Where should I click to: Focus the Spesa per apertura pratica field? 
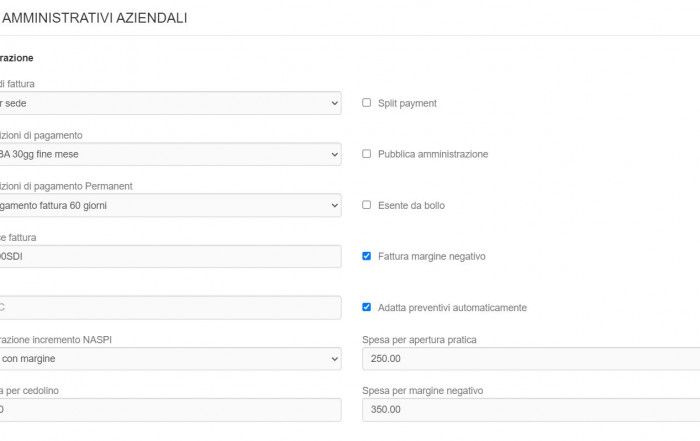[531, 358]
